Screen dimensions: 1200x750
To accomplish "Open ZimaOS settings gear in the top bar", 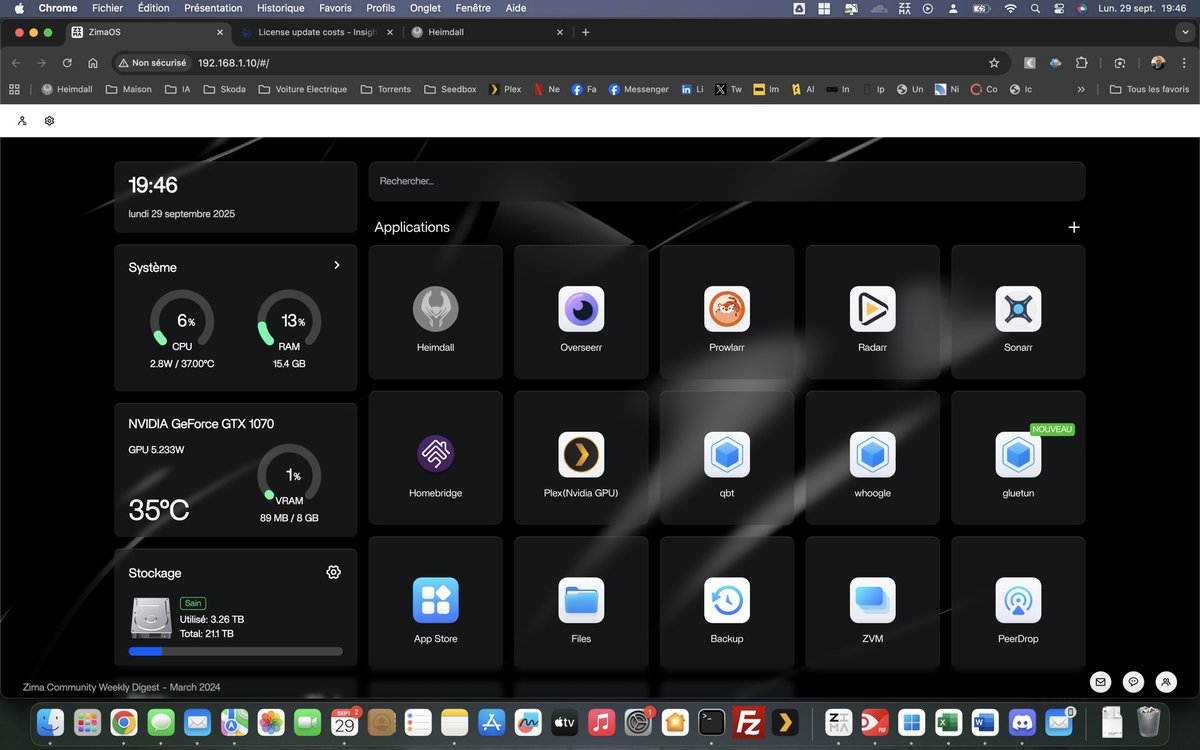I will pyautogui.click(x=49, y=121).
